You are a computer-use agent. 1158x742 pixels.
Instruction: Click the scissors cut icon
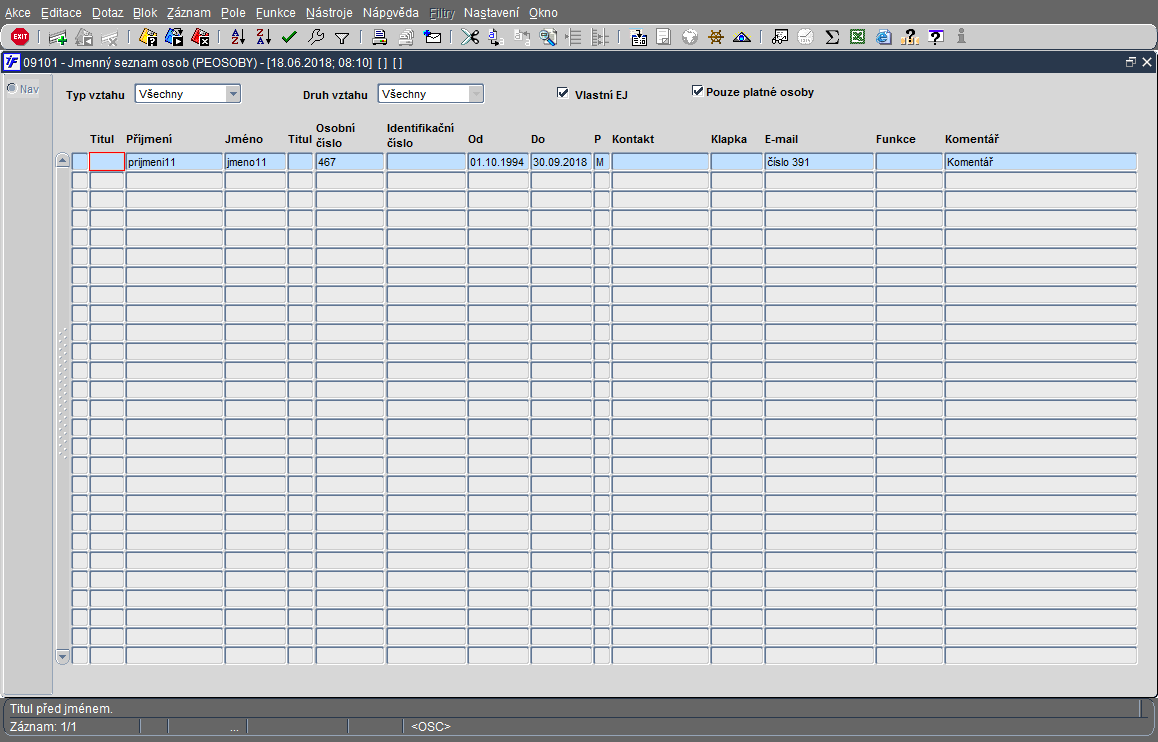click(x=470, y=37)
